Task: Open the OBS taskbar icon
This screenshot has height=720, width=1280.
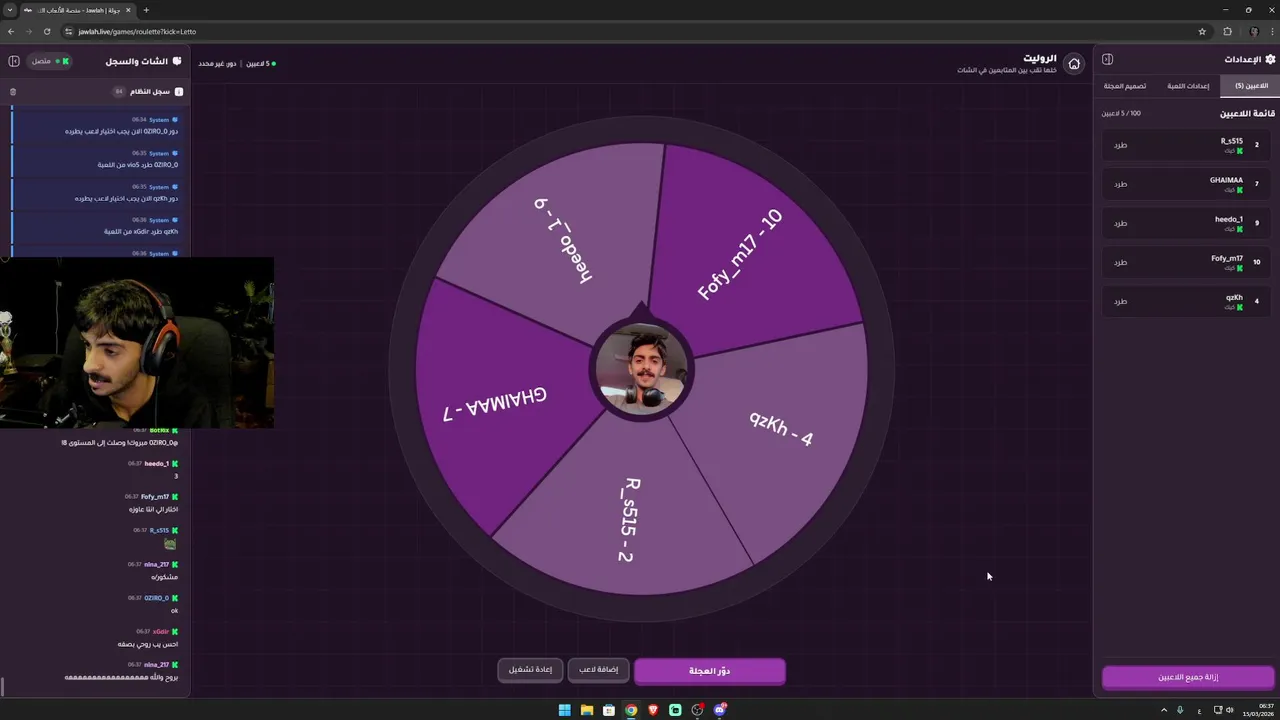Action: click(698, 710)
